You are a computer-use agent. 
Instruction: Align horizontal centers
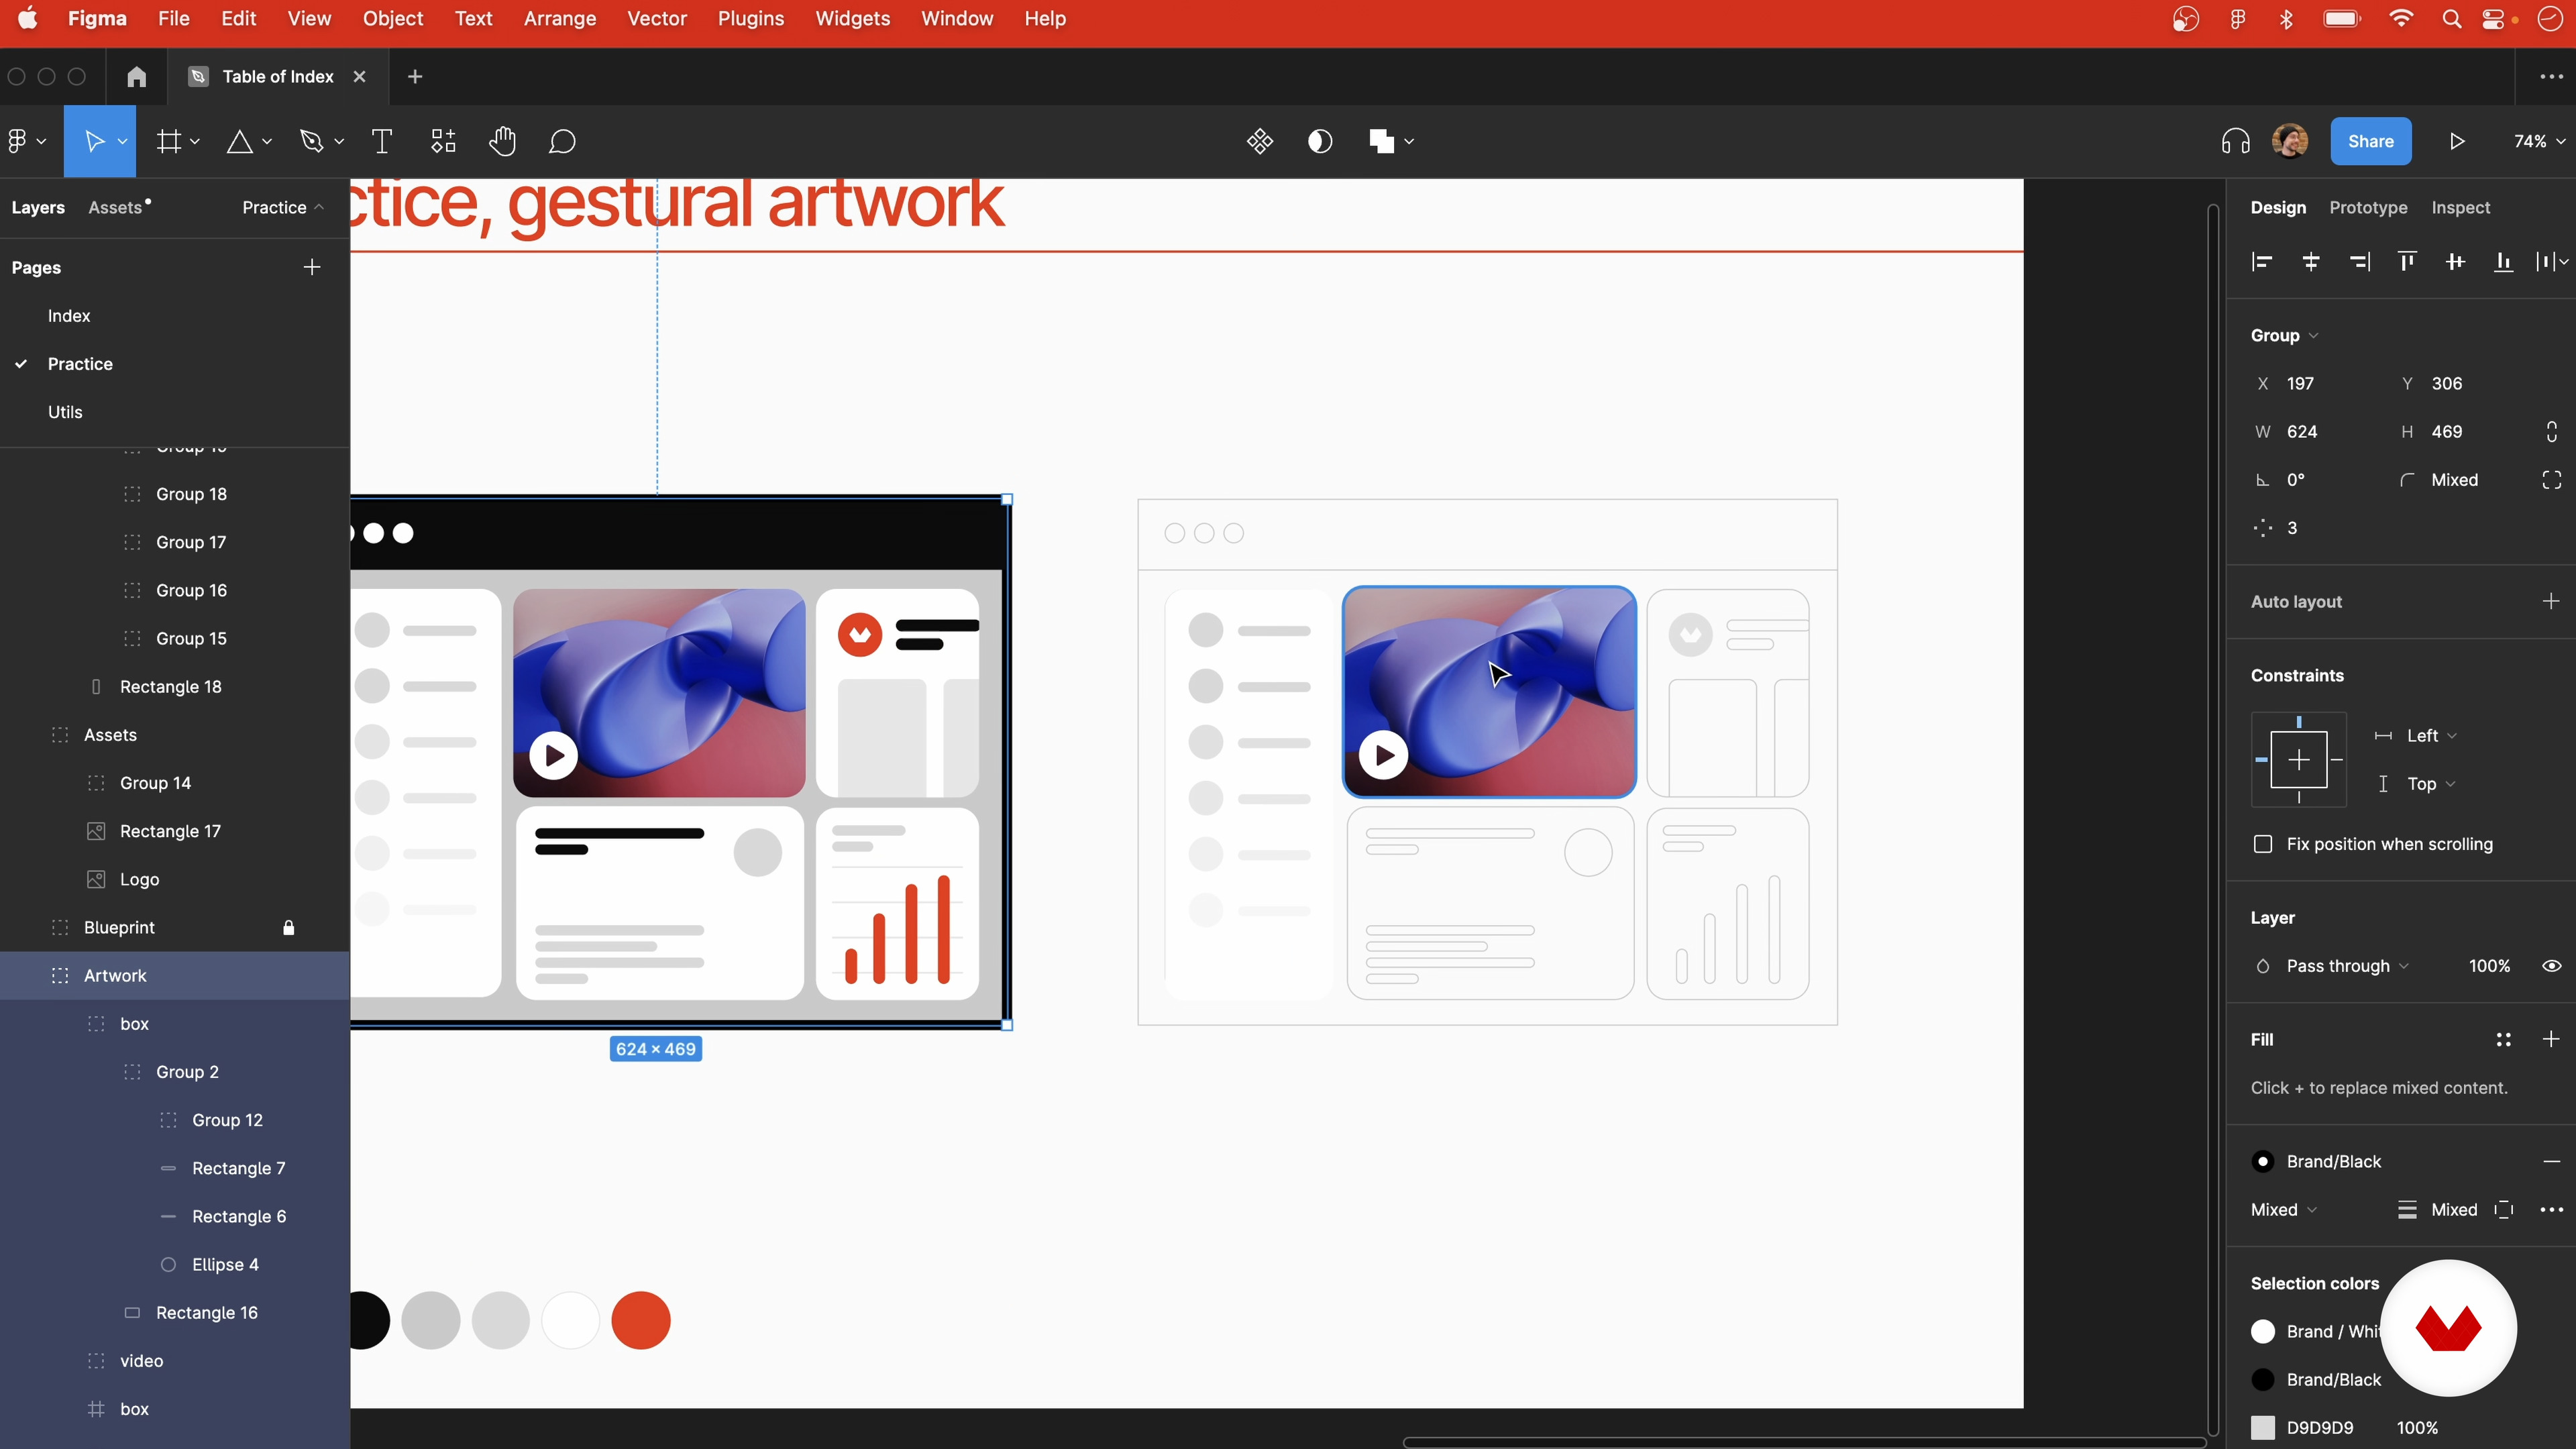tap(2310, 262)
